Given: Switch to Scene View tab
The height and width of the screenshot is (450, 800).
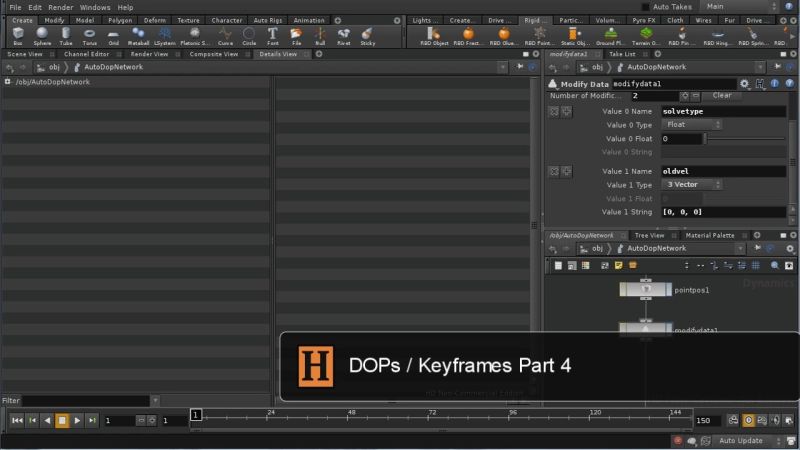Looking at the screenshot, I should tap(25, 54).
